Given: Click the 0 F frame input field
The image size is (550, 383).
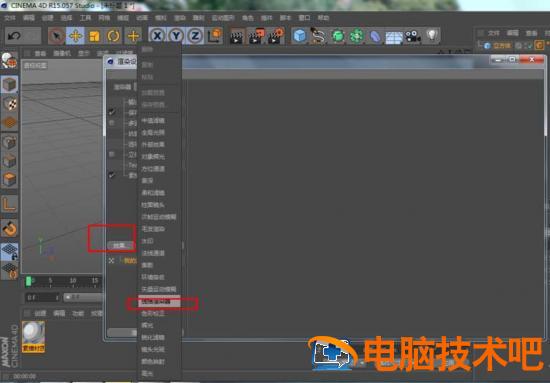Looking at the screenshot, I should pos(42,297).
